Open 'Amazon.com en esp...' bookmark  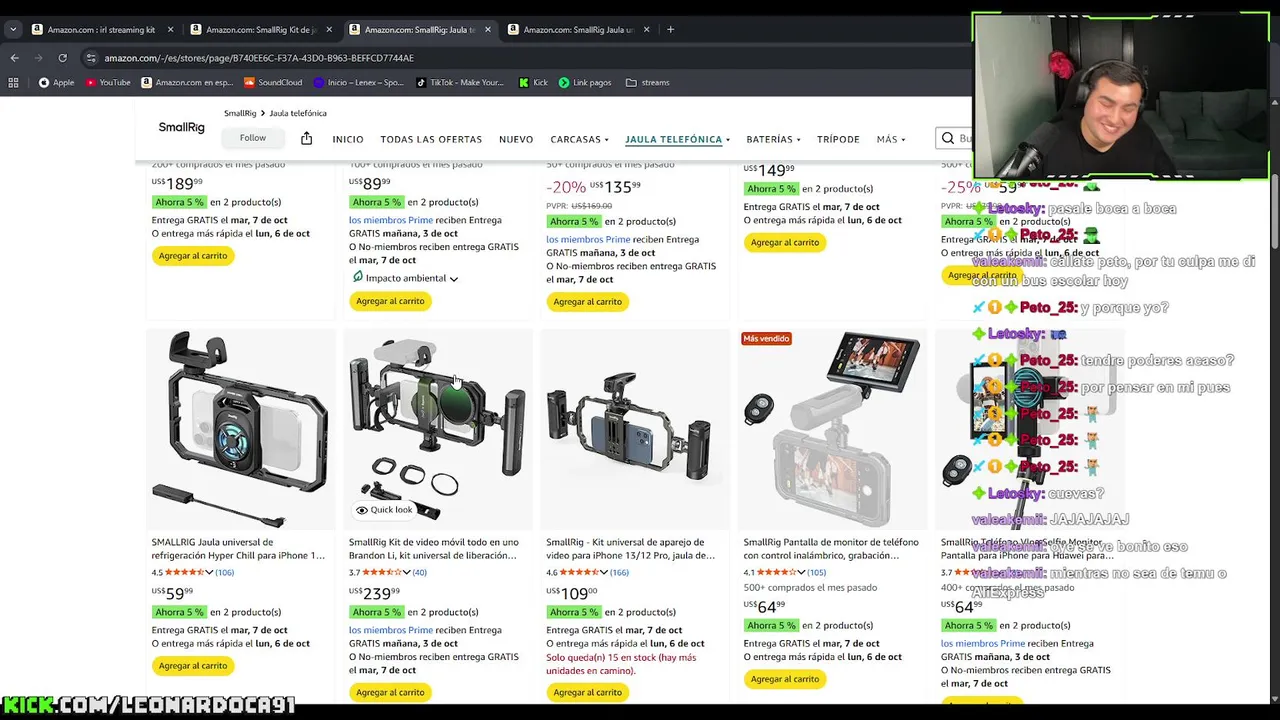click(187, 82)
